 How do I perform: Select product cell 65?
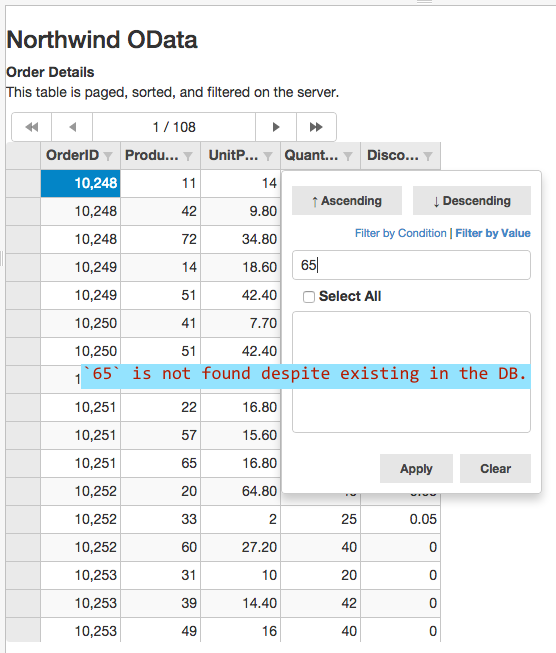click(x=160, y=463)
